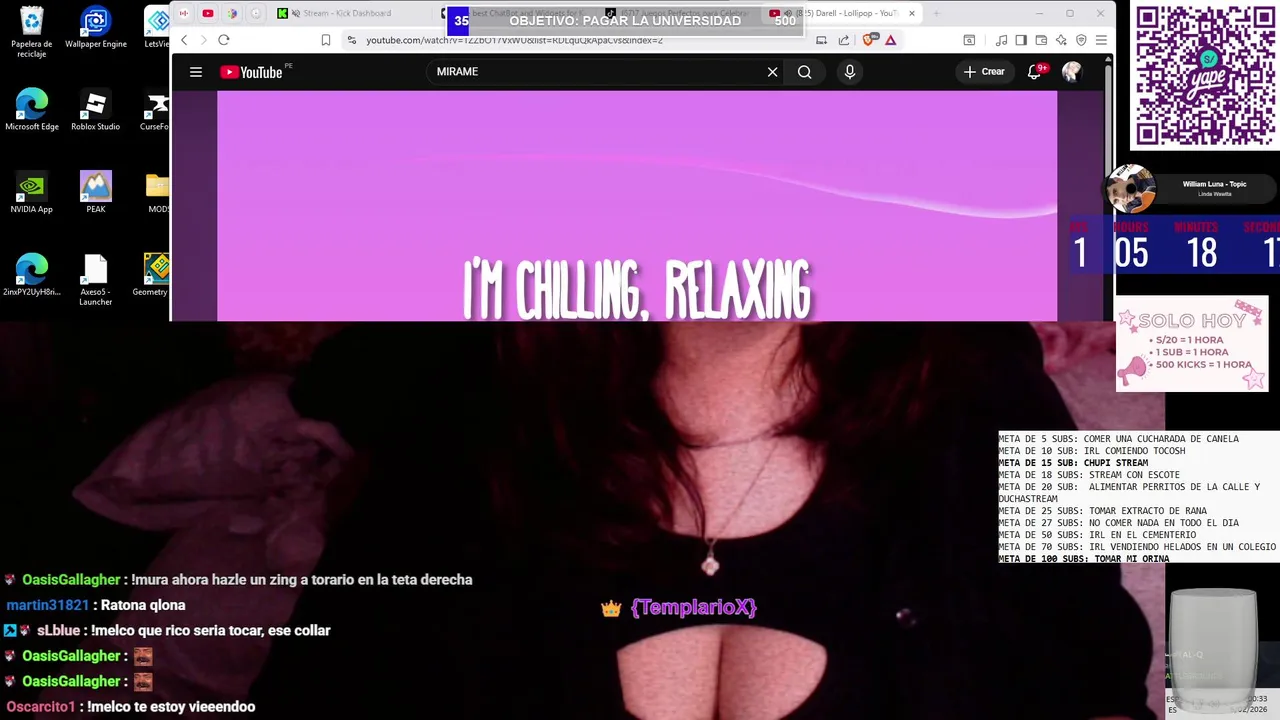Open the YouTube guide hamburger menu
The width and height of the screenshot is (1280, 720).
point(196,72)
